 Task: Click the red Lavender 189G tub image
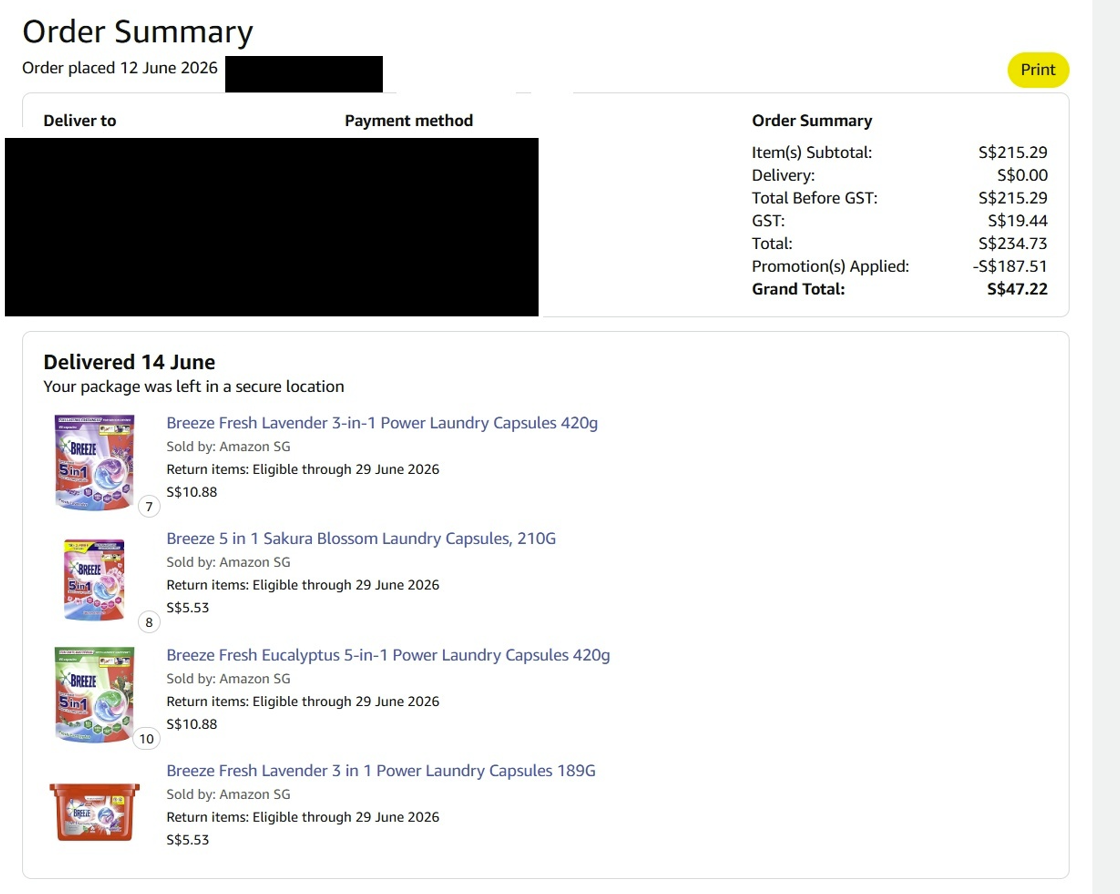pos(94,812)
